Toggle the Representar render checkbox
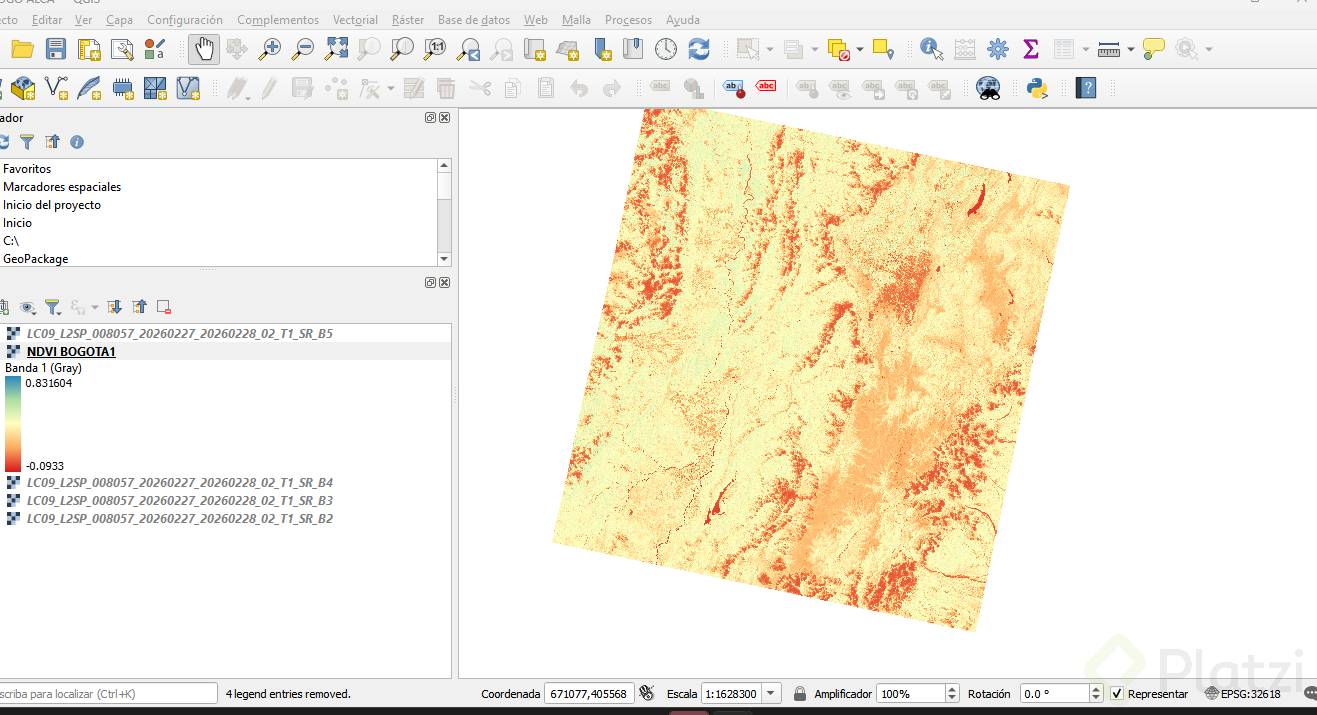Image resolution: width=1317 pixels, height=715 pixels. click(x=1117, y=693)
